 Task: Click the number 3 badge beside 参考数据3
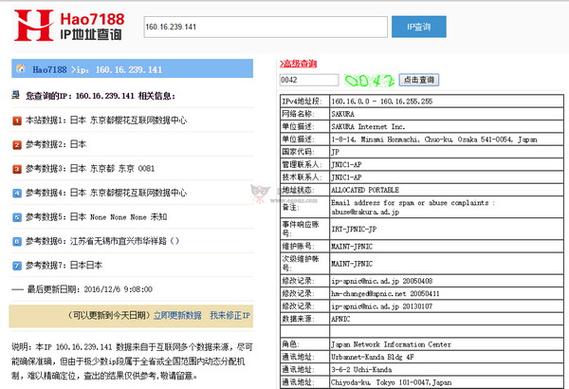coord(17,169)
